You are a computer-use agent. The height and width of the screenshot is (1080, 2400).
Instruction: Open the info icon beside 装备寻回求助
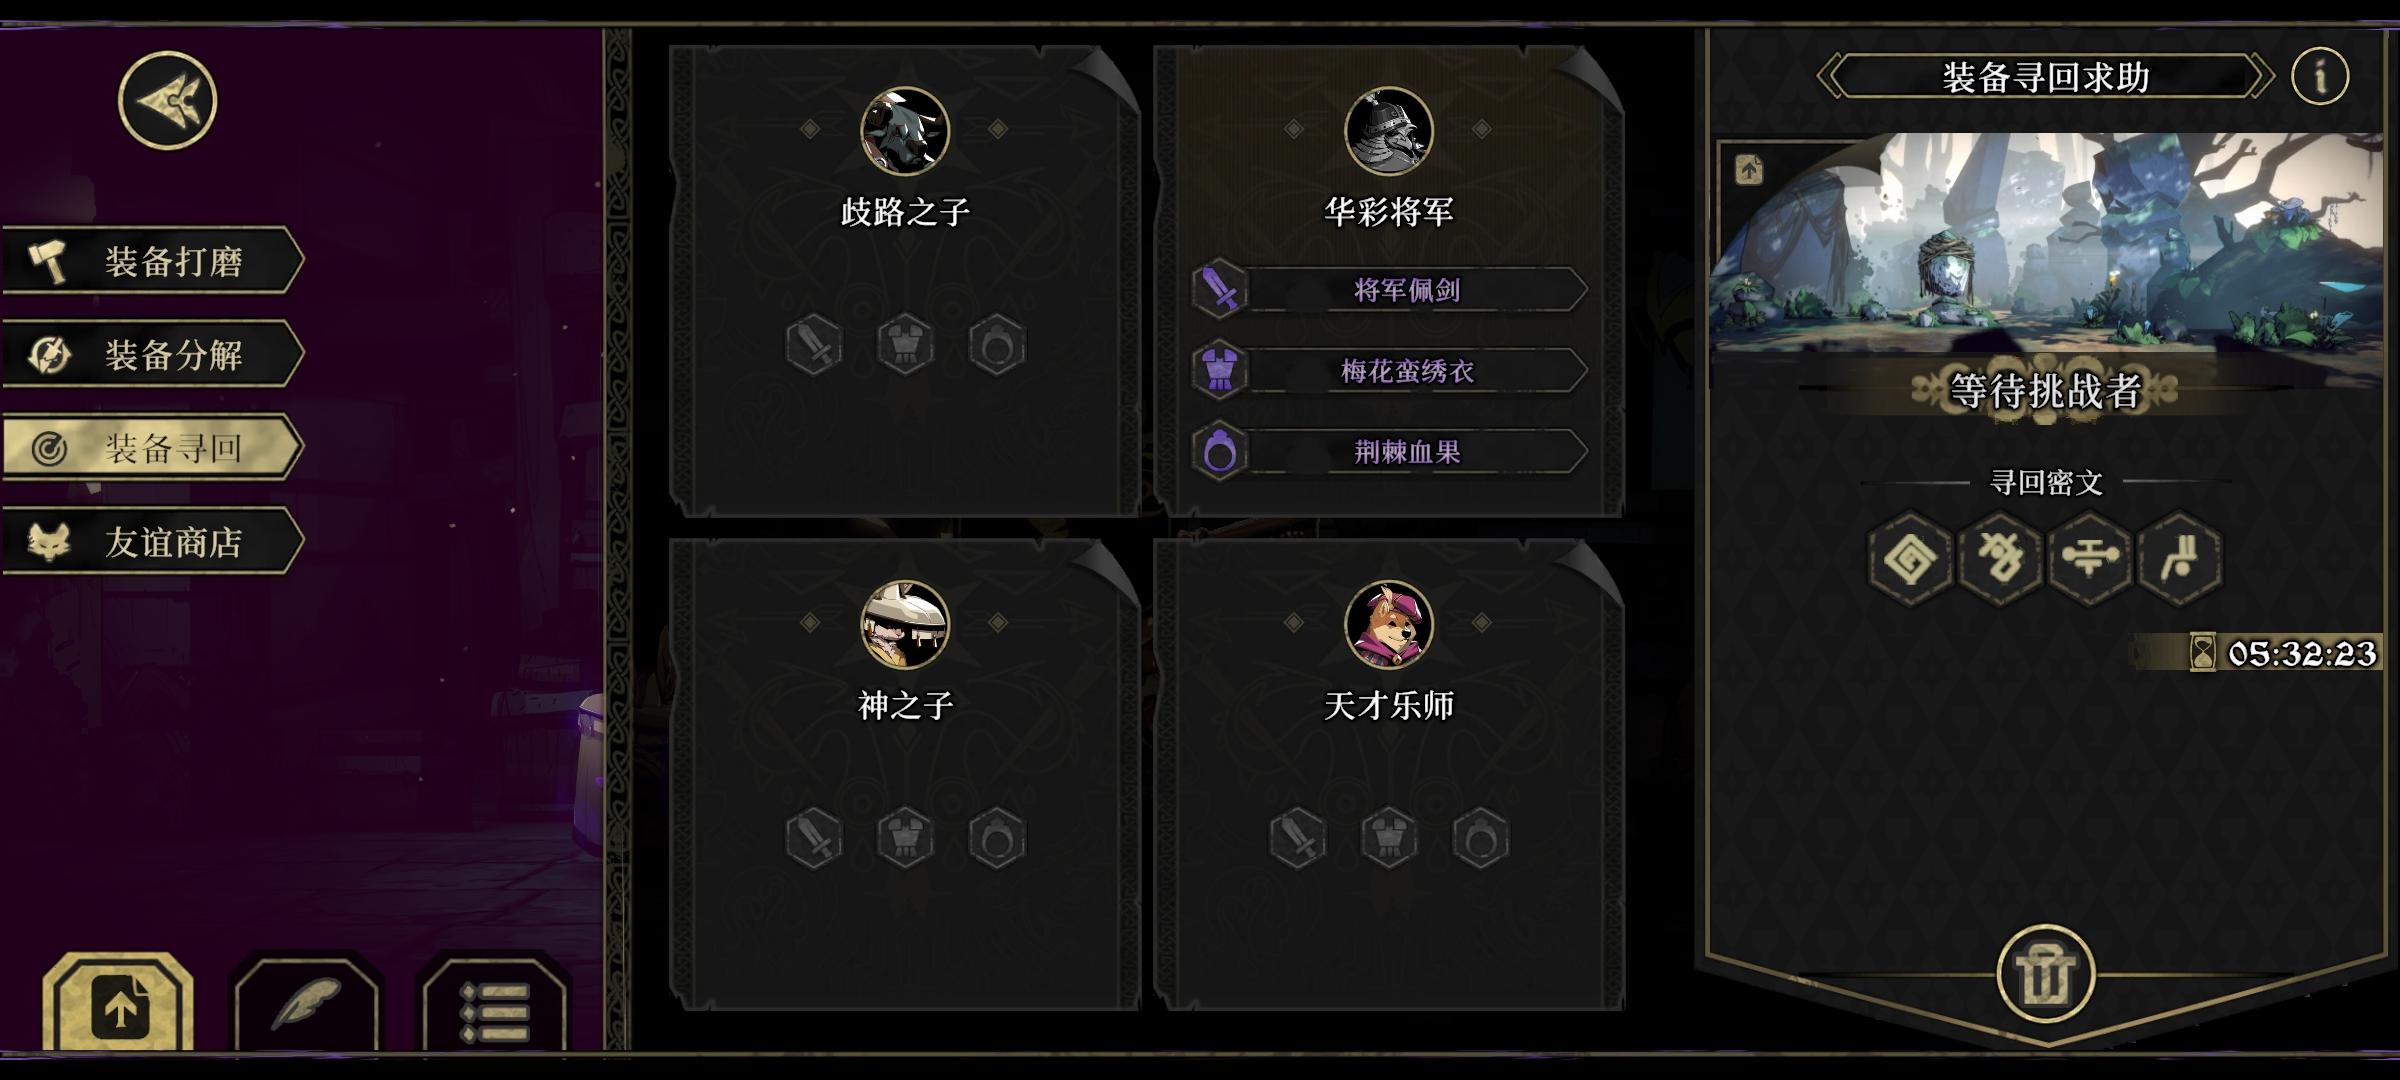pyautogui.click(x=2320, y=76)
